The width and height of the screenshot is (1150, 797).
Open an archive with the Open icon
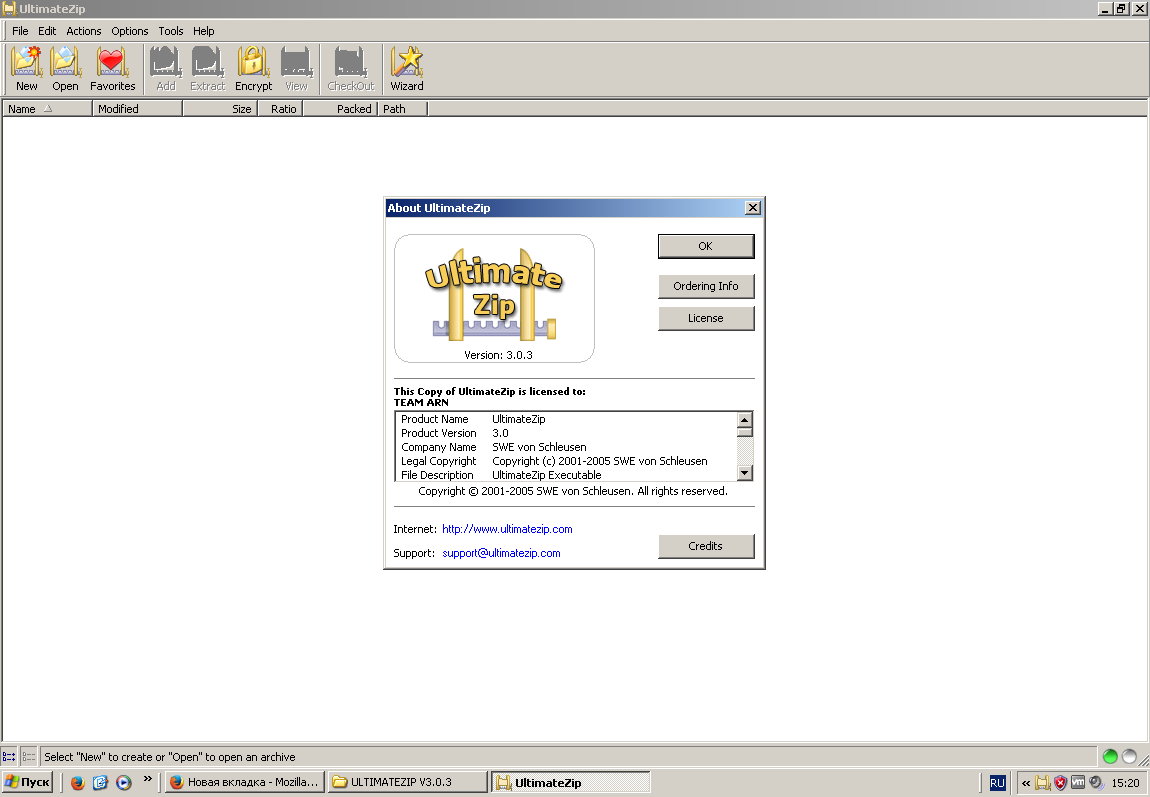pos(65,68)
